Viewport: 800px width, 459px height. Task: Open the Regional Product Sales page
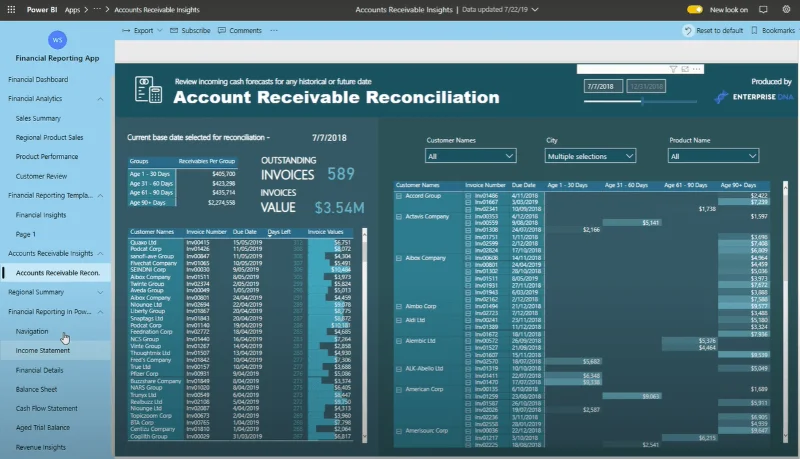[x=49, y=138]
